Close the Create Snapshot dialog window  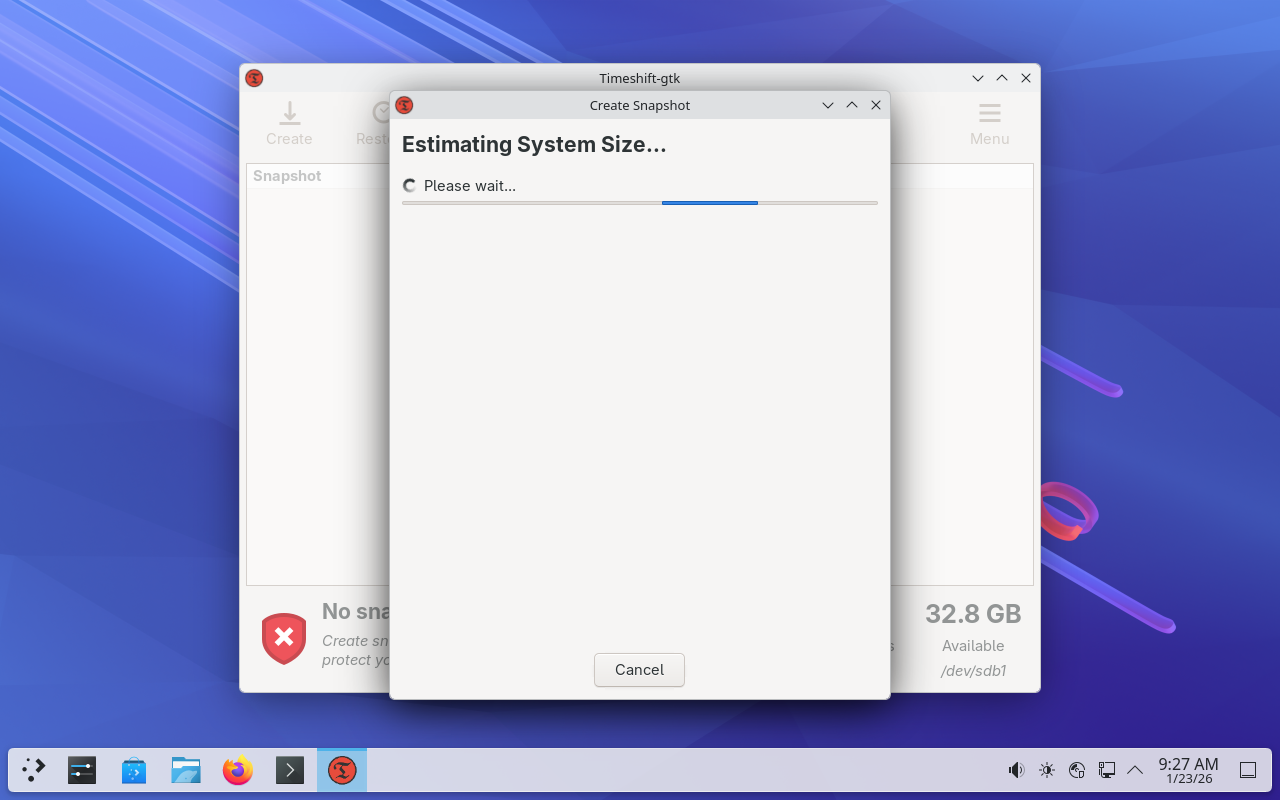pos(876,105)
